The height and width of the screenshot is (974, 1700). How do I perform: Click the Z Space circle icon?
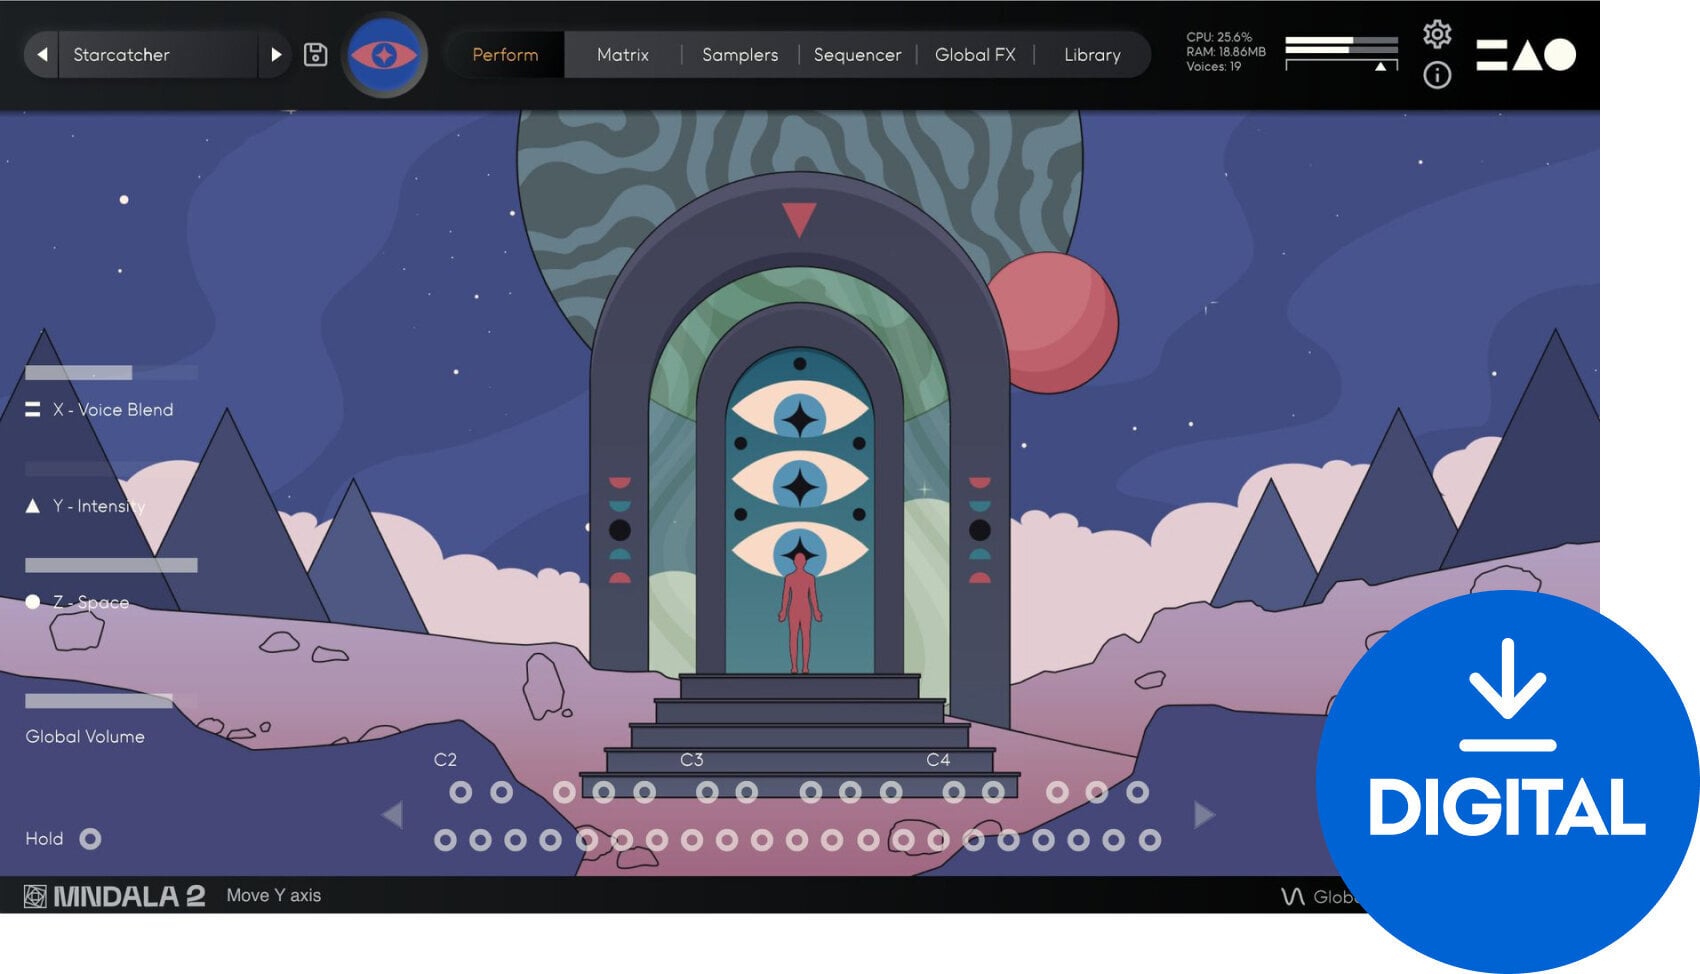tap(33, 602)
